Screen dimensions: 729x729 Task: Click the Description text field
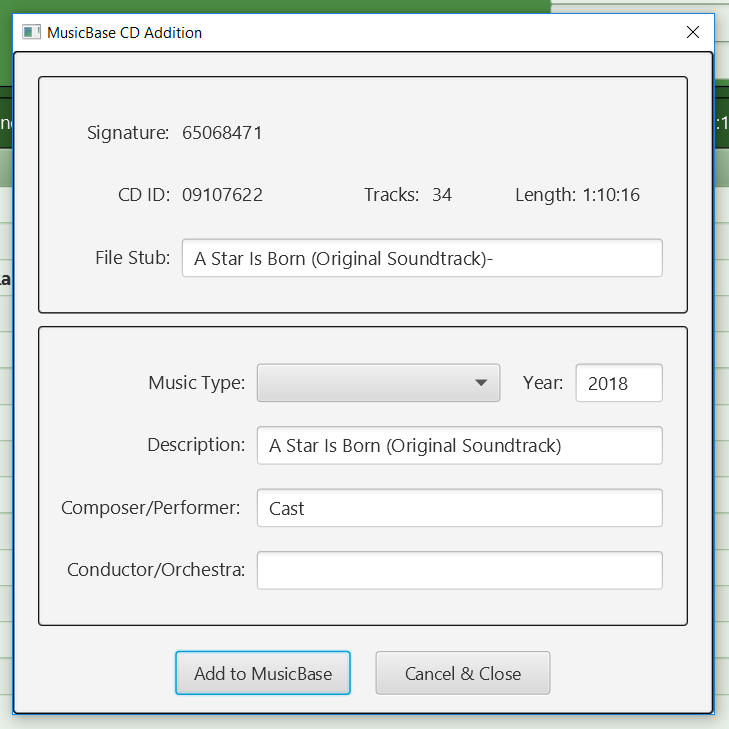tap(460, 445)
